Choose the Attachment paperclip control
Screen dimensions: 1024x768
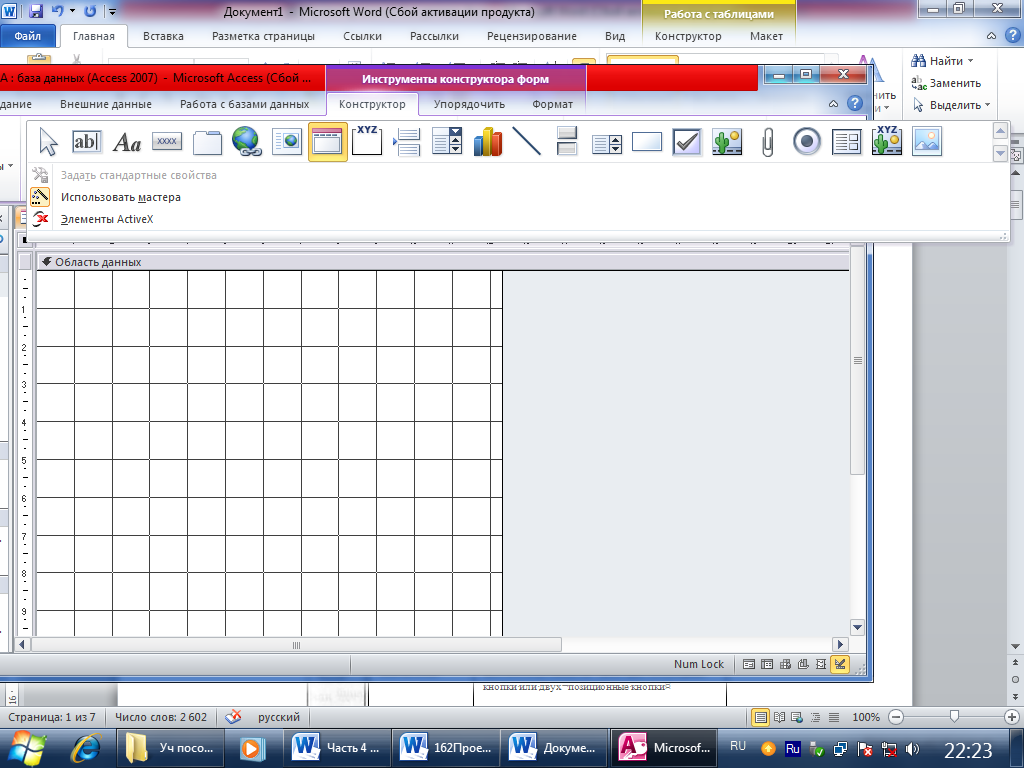[x=767, y=142]
